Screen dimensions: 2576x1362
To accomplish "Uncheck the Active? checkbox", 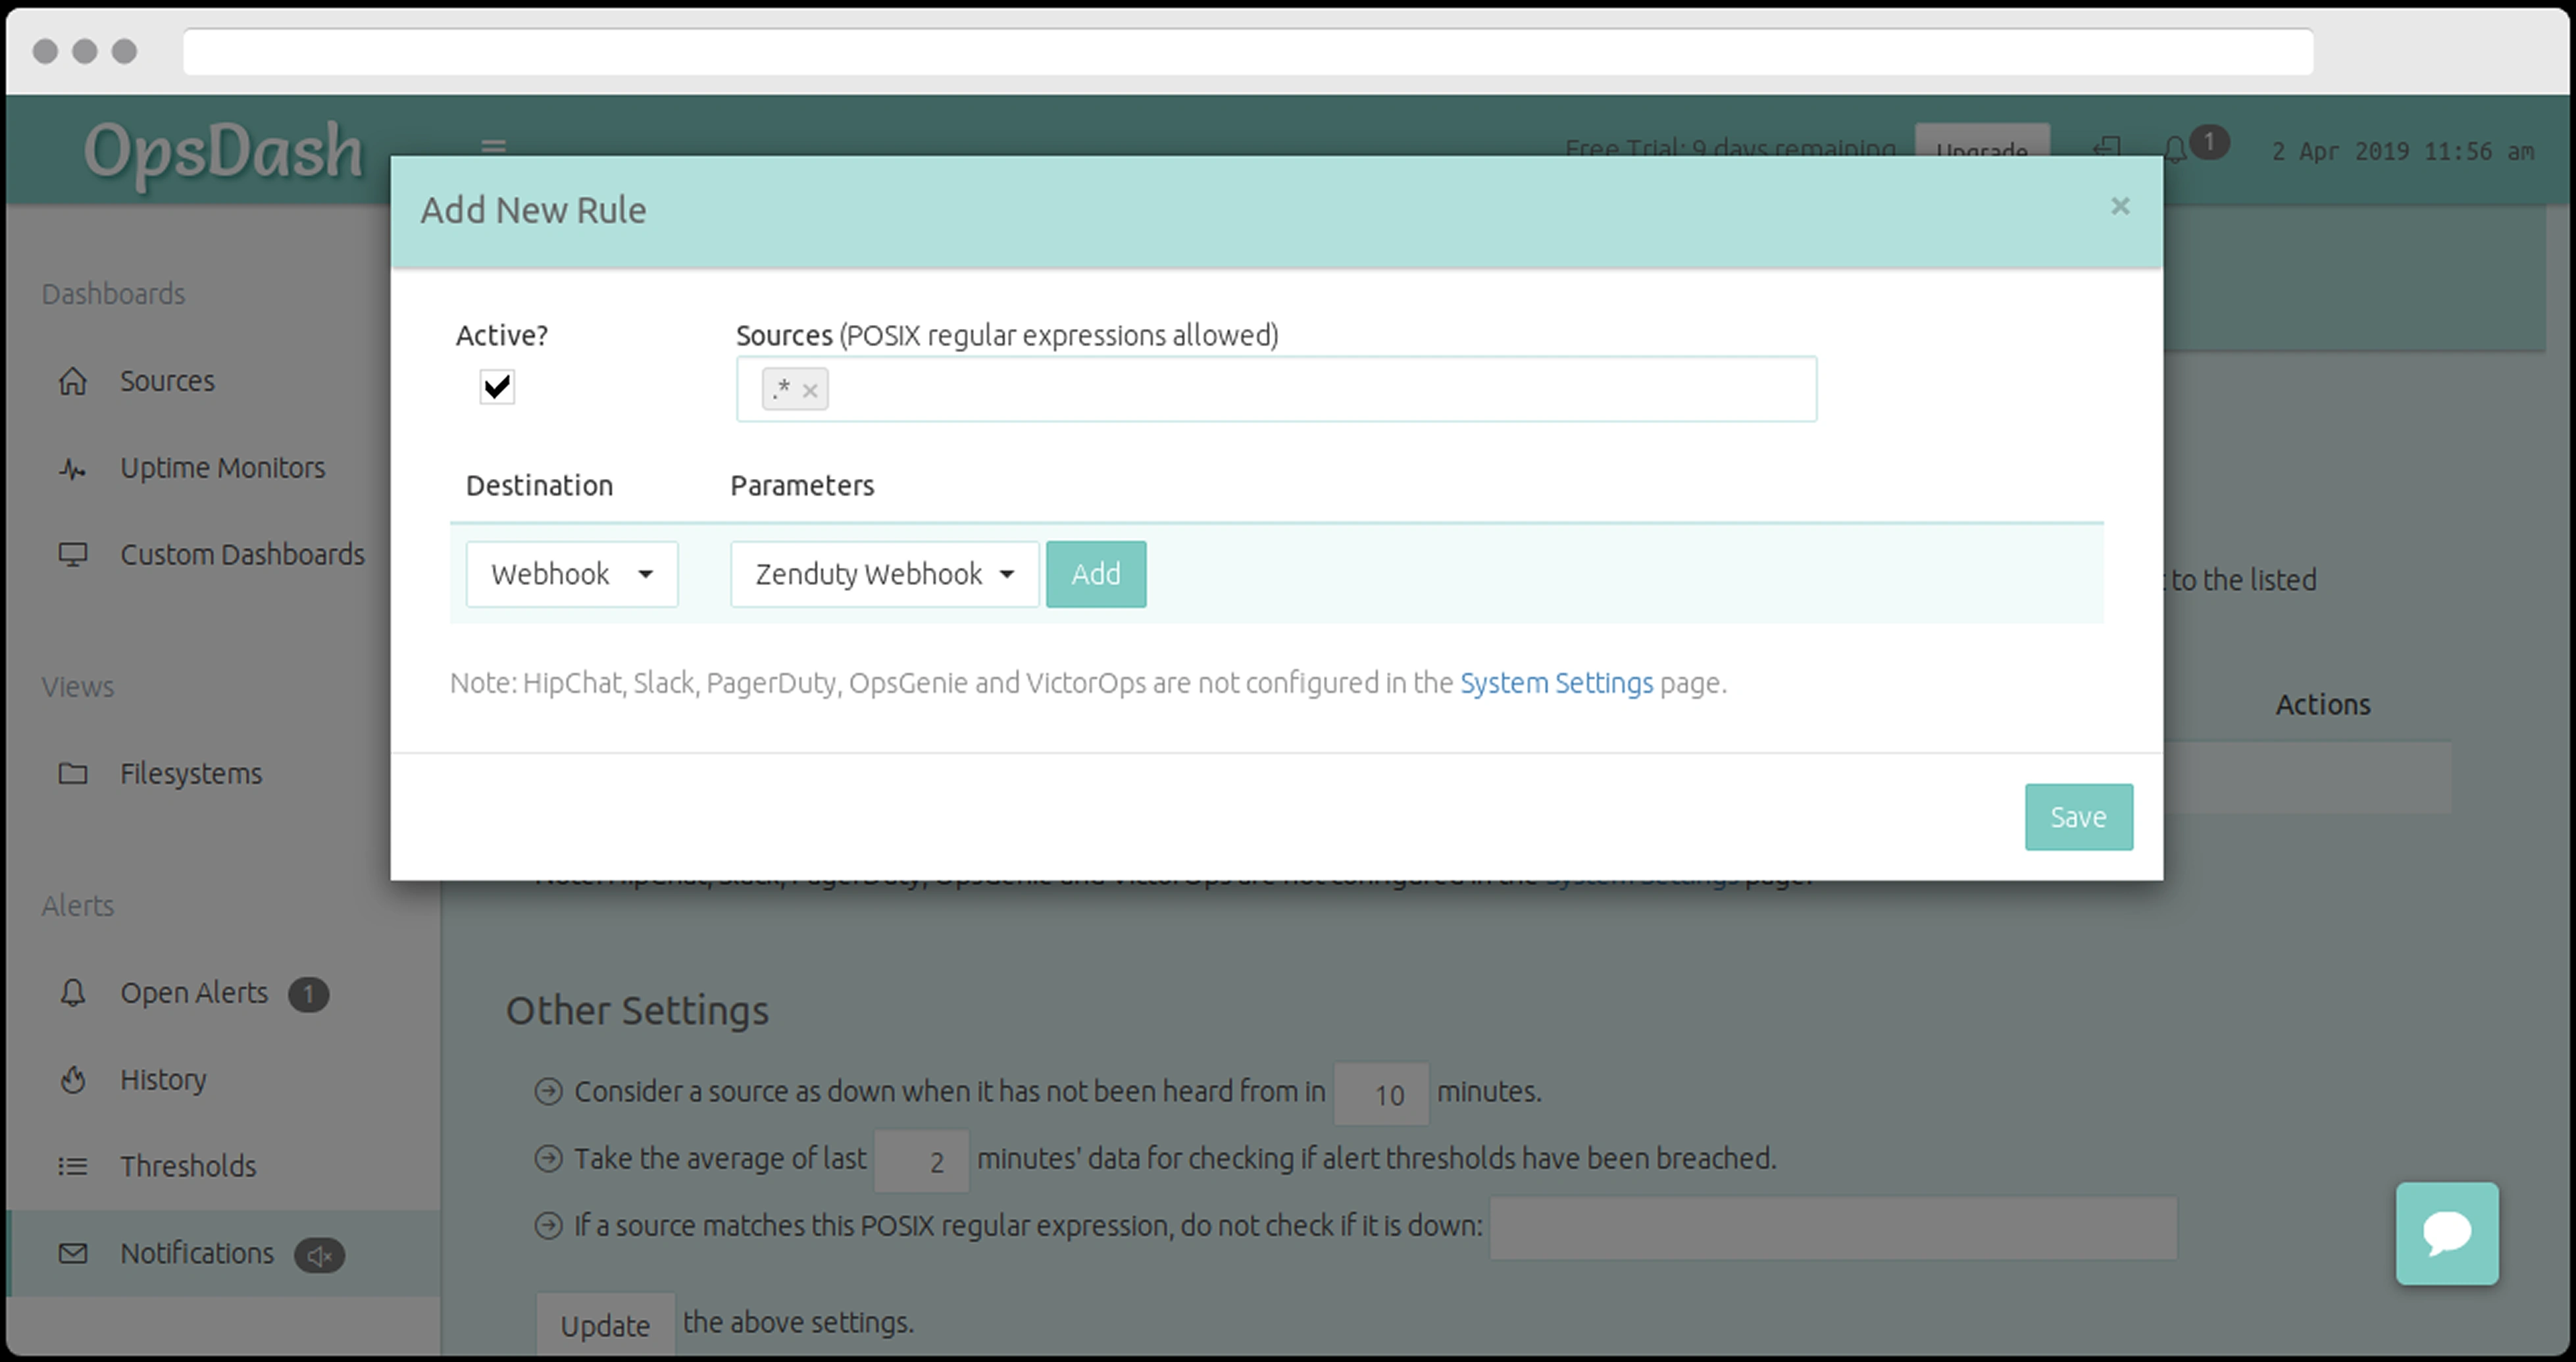I will (x=497, y=387).
